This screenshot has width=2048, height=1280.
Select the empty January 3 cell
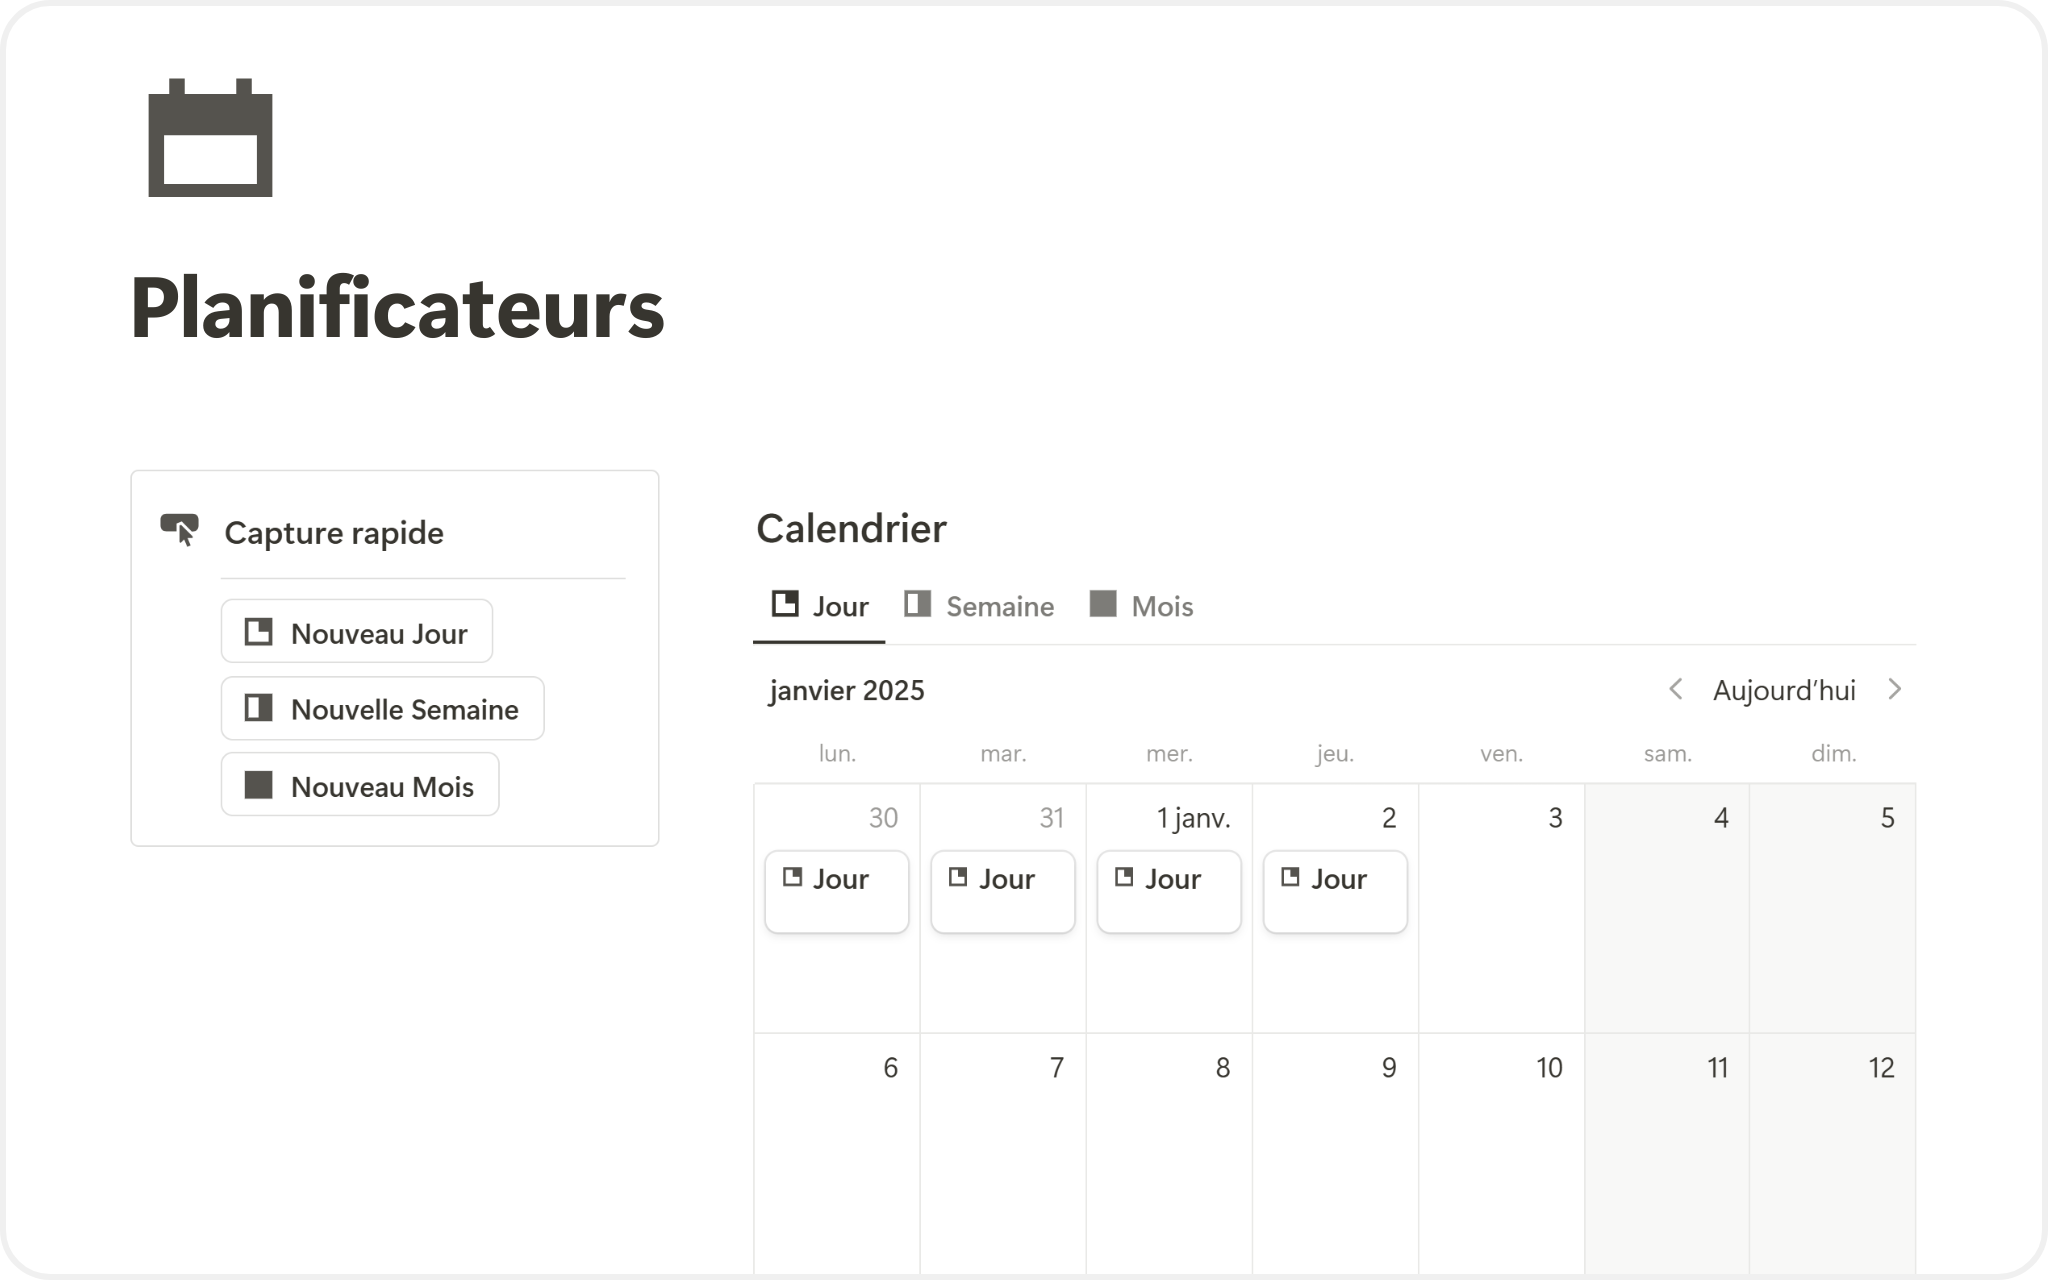click(1501, 930)
